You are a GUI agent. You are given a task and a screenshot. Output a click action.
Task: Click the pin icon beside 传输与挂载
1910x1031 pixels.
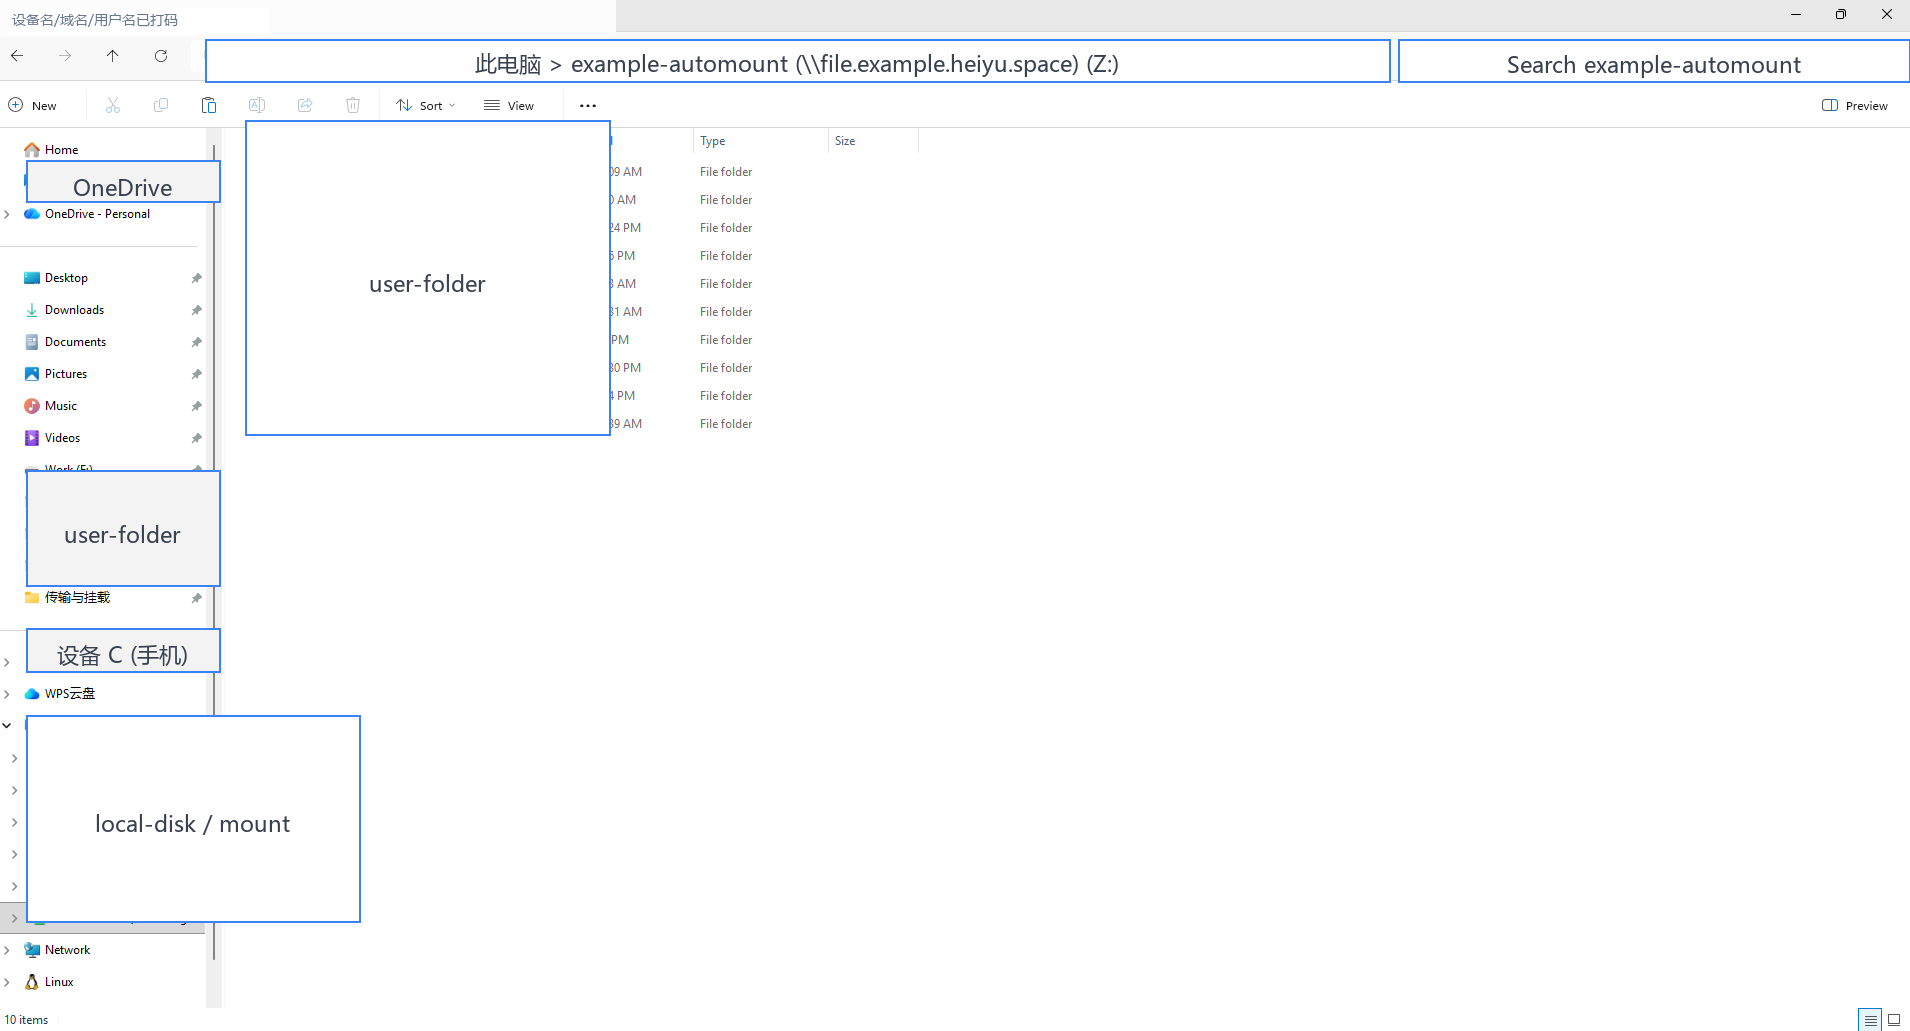197,598
